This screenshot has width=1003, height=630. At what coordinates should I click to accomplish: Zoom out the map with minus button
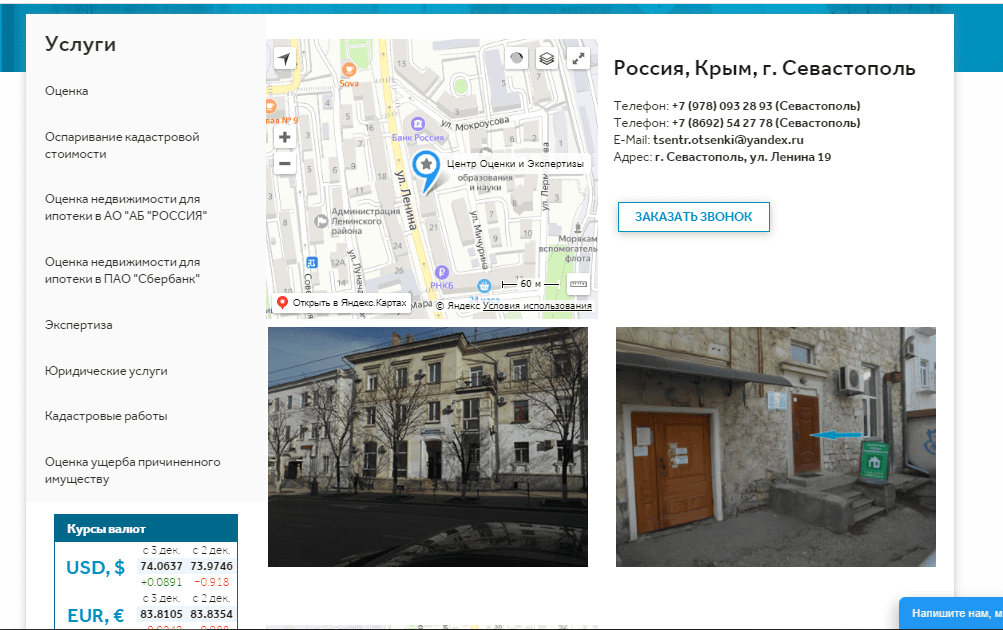pyautogui.click(x=285, y=163)
